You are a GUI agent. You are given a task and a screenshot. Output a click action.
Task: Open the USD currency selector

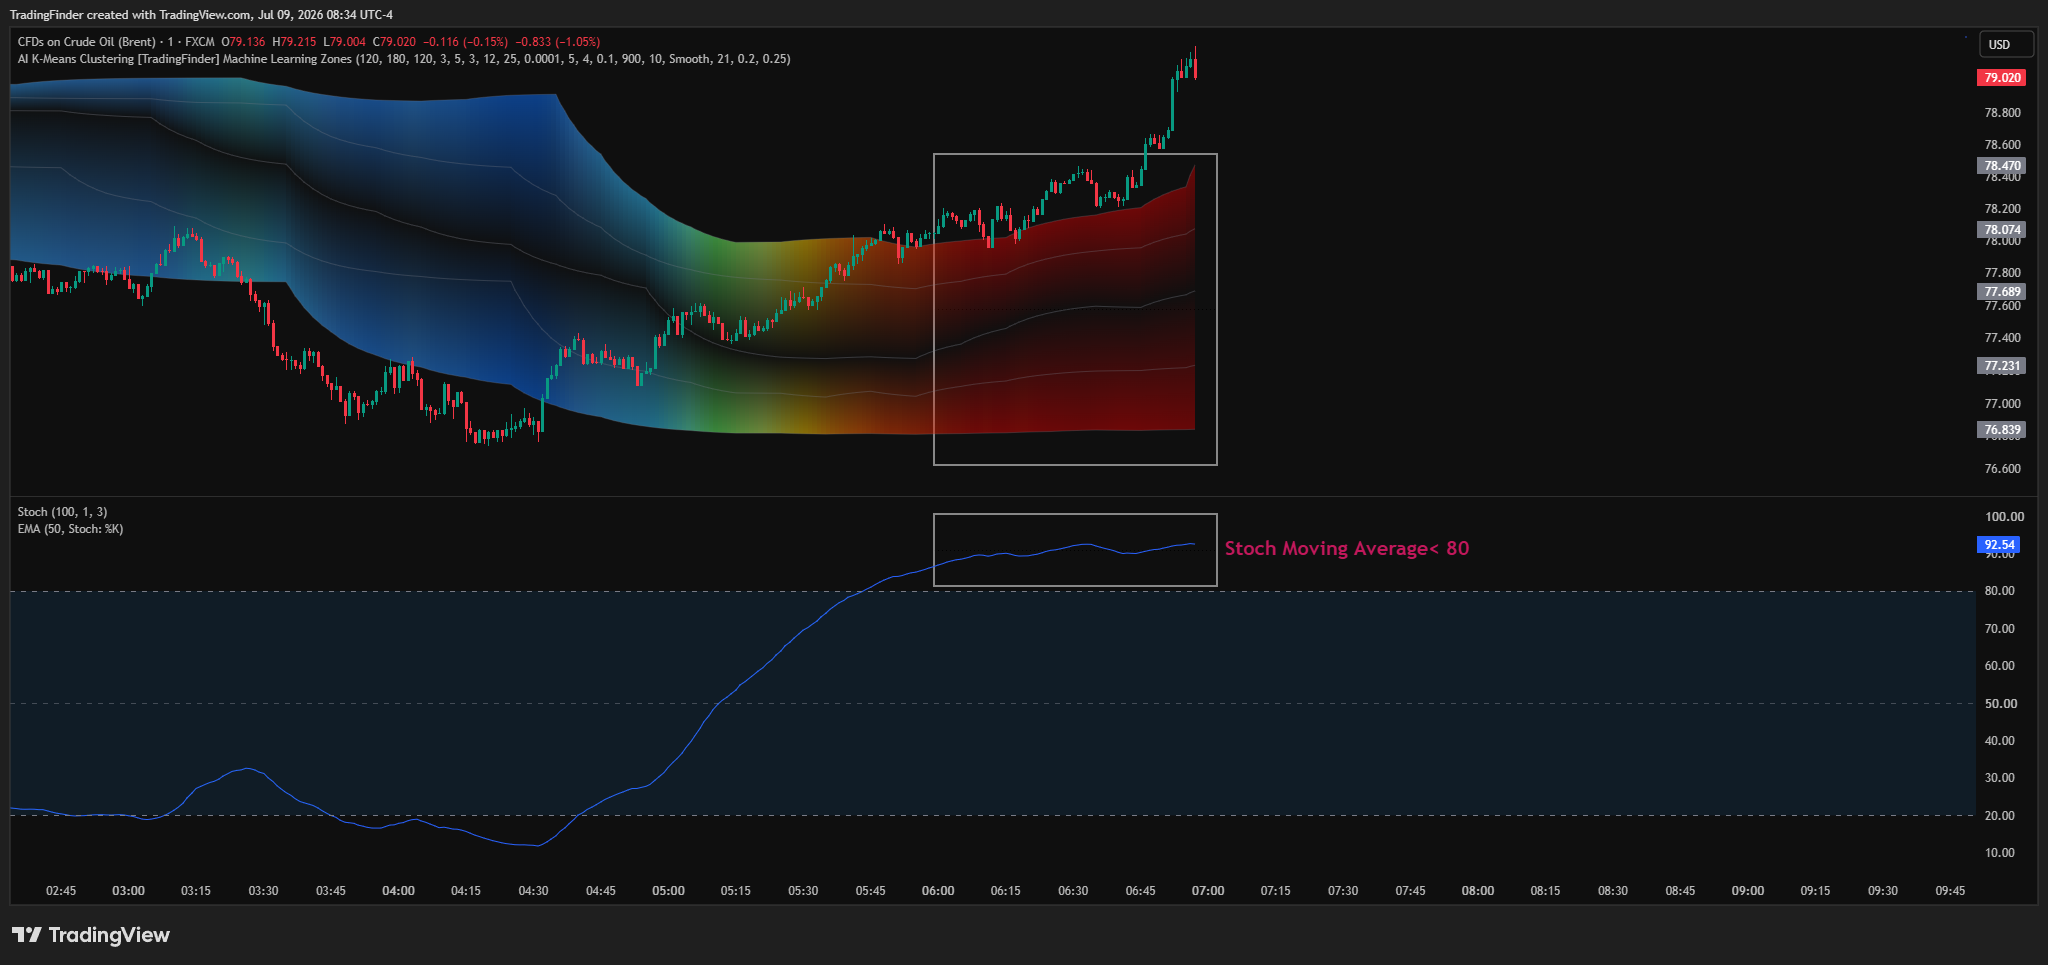pyautogui.click(x=2006, y=44)
